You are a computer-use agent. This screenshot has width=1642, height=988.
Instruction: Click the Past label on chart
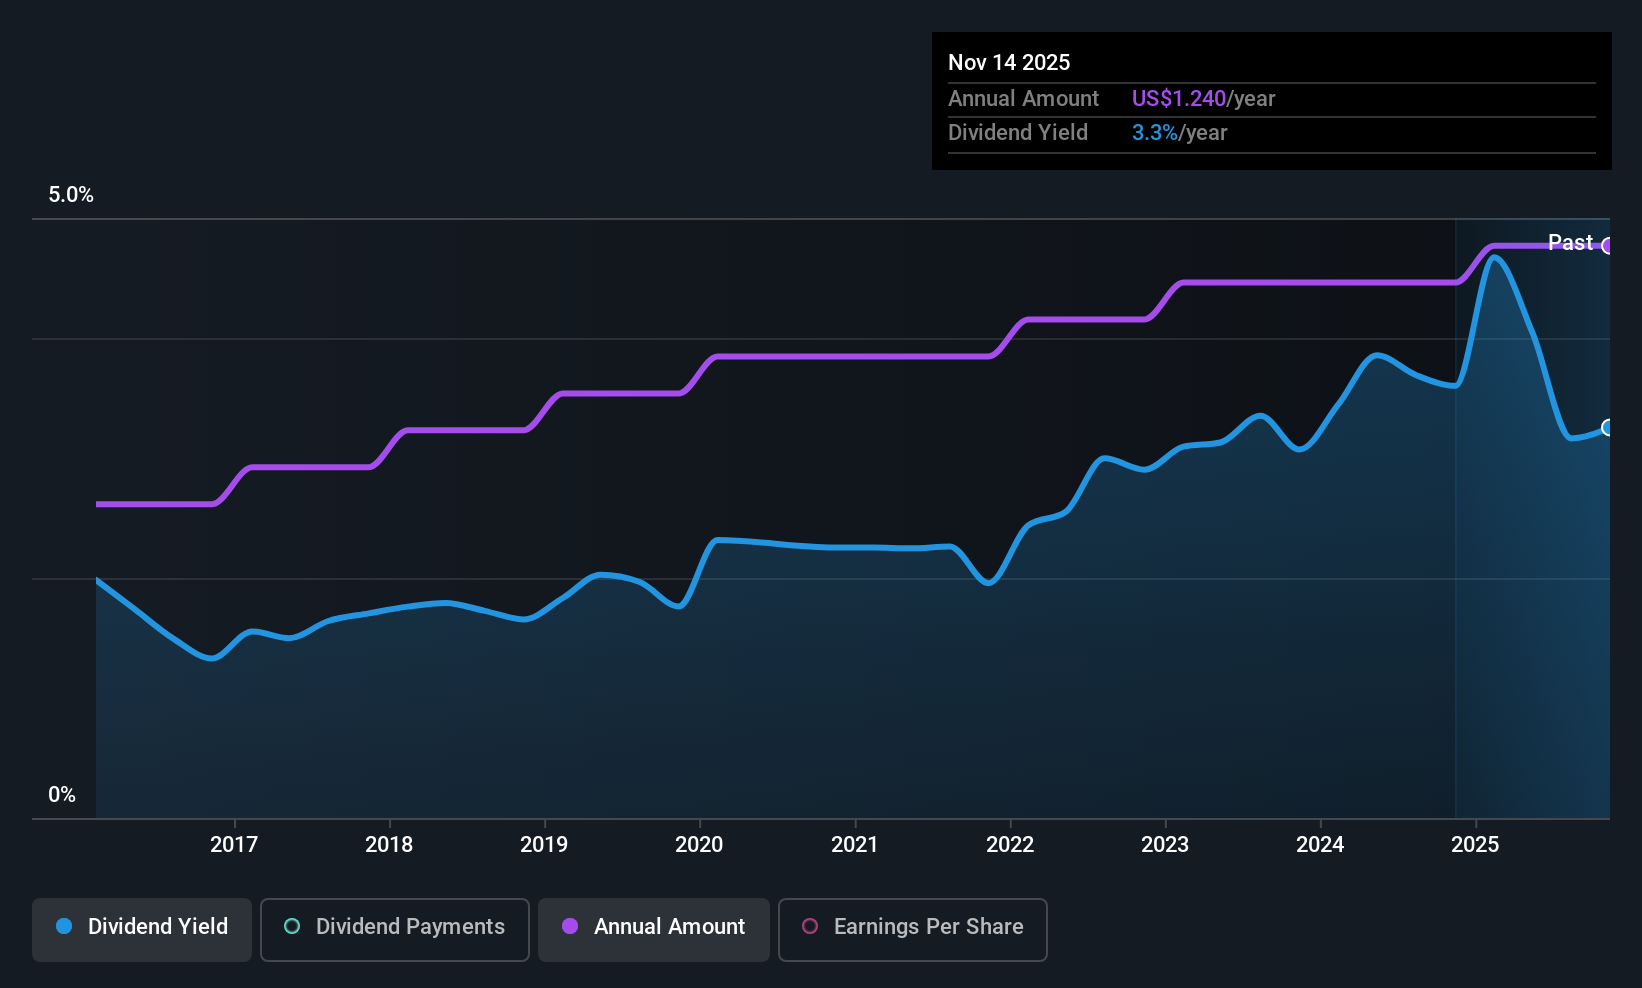pos(1570,242)
